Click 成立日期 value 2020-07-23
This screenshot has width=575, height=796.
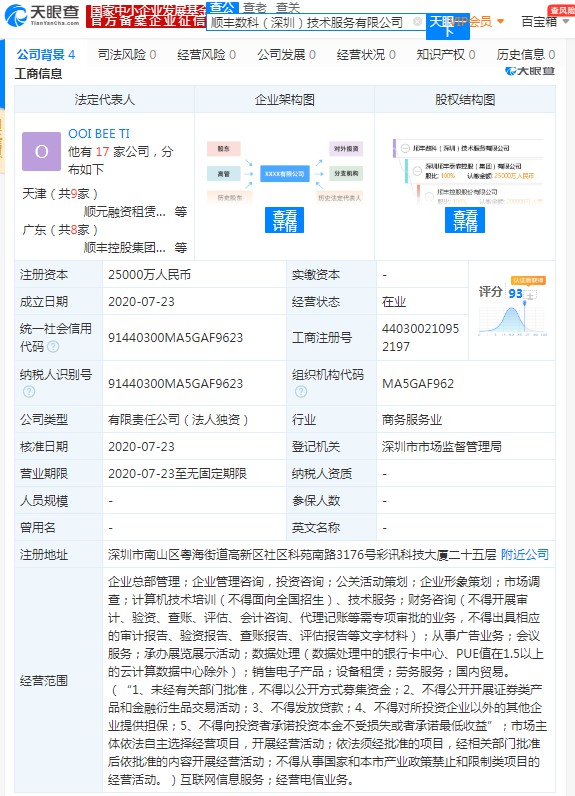pyautogui.click(x=141, y=302)
